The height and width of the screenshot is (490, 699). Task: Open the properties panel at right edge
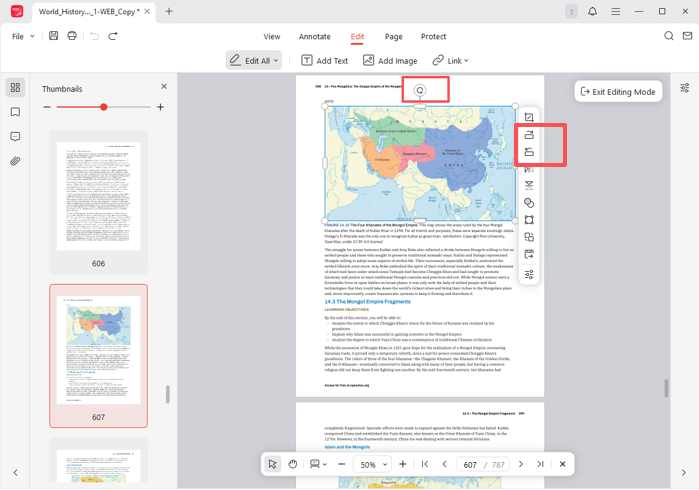coord(685,88)
